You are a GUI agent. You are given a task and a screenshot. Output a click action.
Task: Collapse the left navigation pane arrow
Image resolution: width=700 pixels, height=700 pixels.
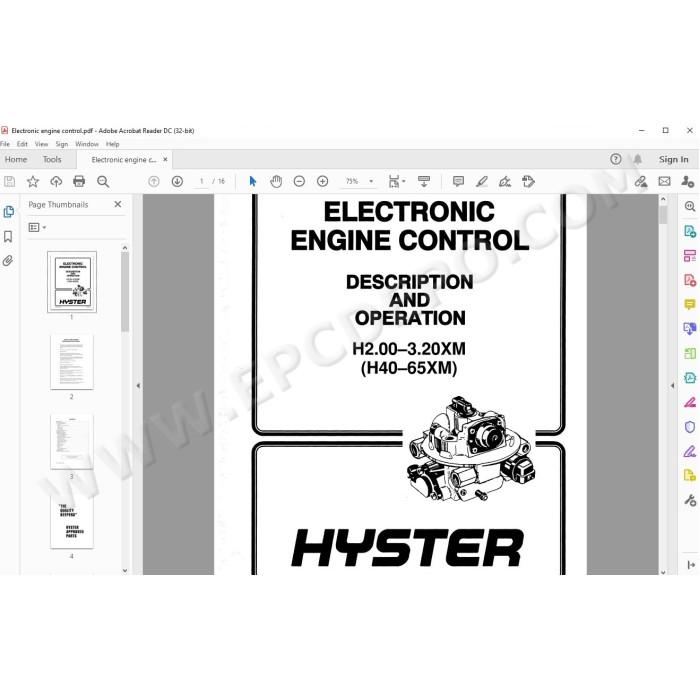click(138, 385)
